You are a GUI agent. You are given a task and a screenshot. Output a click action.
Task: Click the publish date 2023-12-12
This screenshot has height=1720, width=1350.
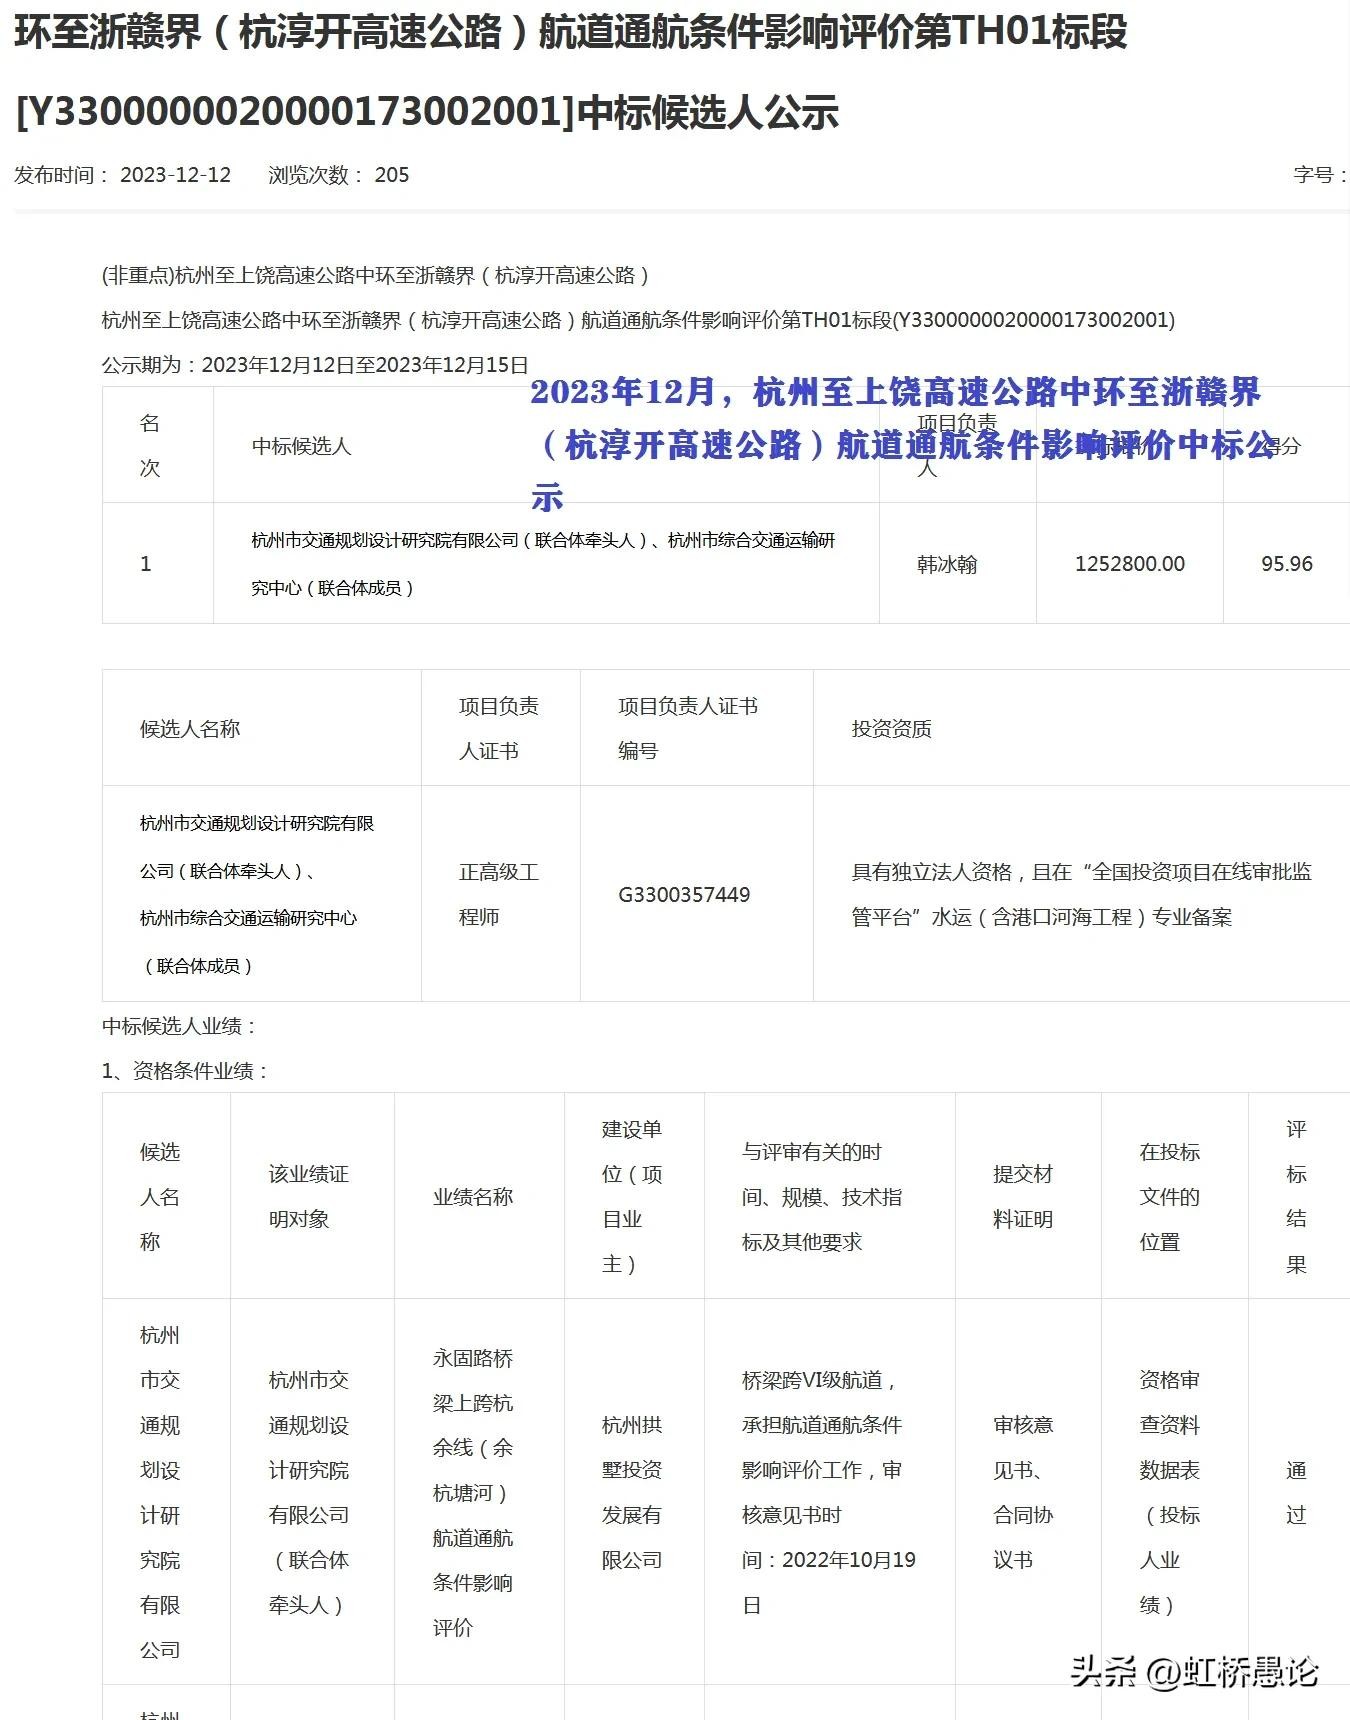tap(175, 175)
